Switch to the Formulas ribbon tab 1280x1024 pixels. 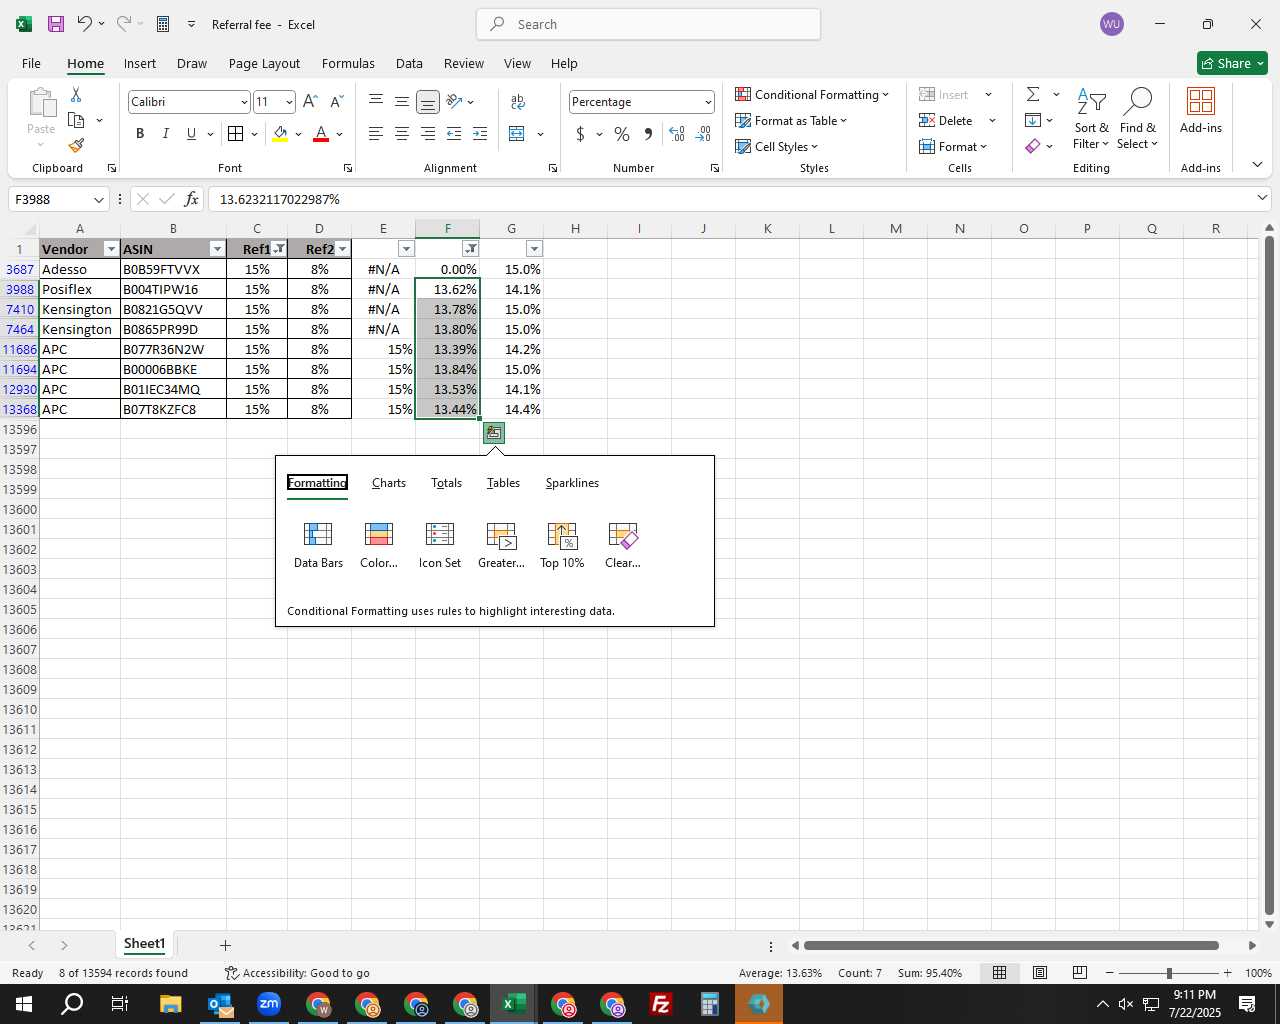pos(348,63)
